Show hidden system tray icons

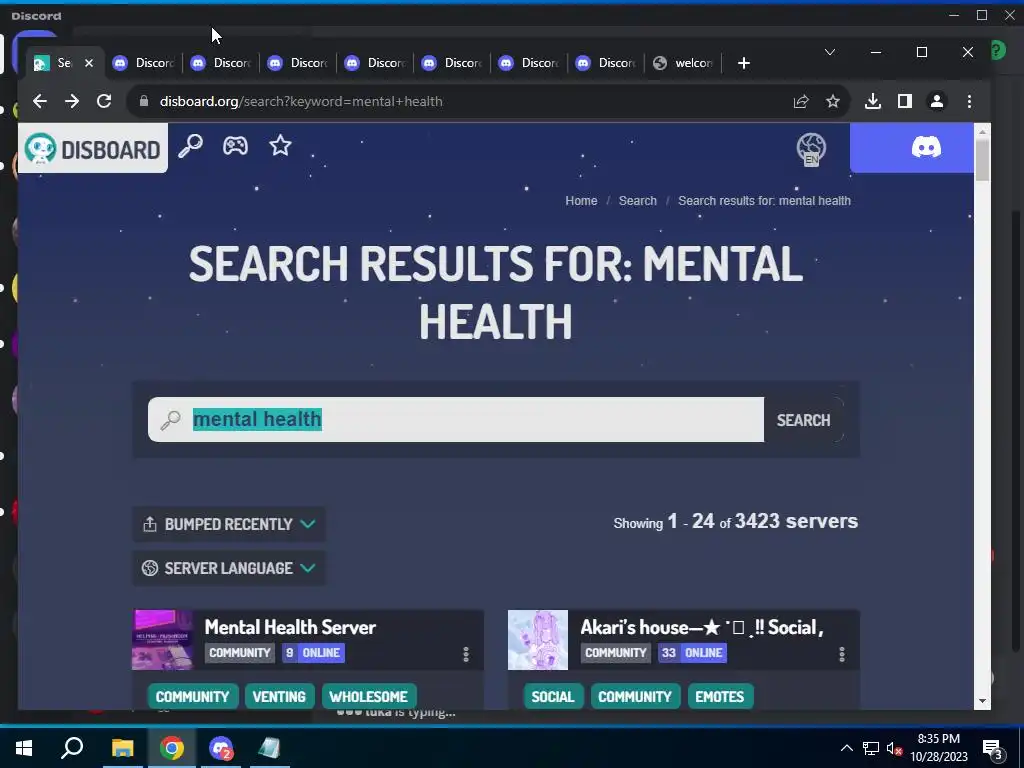(846, 748)
